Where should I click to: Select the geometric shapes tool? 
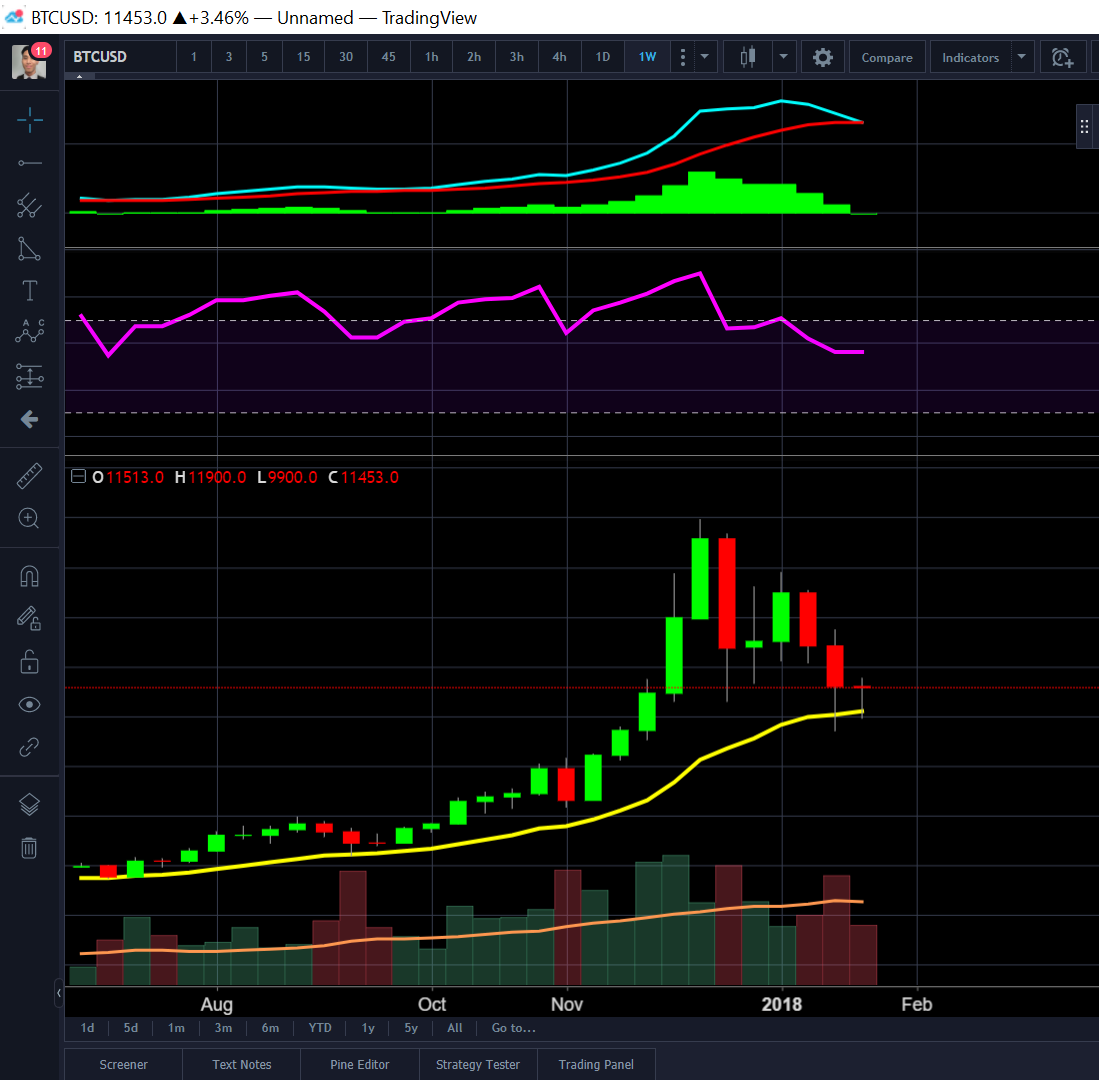(x=29, y=249)
